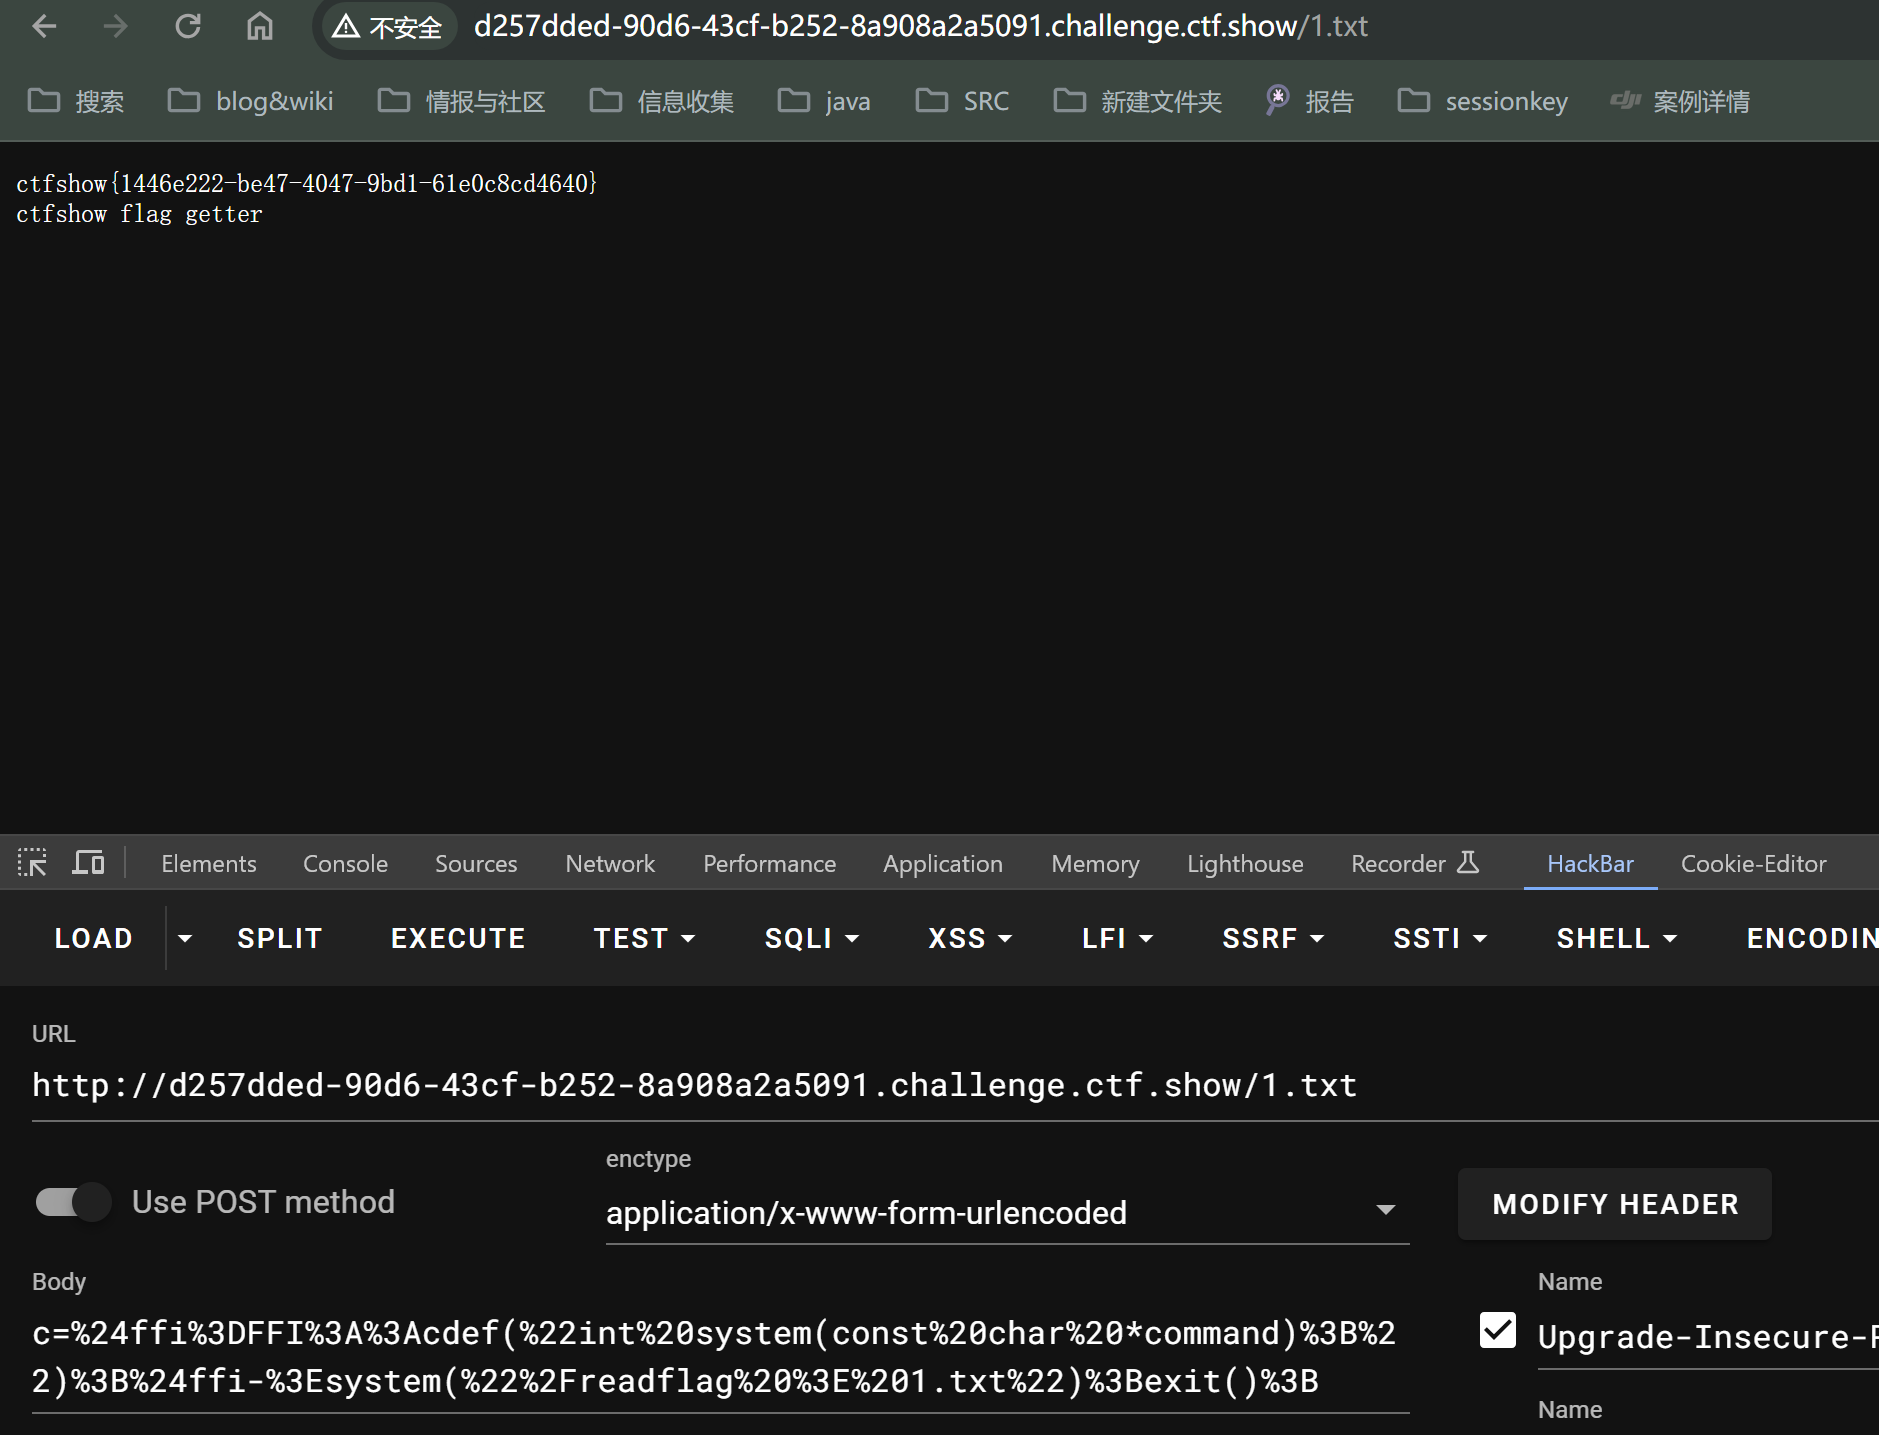Click the 'ctfshow flag getter' text
The image size is (1879, 1435).
[x=139, y=214]
